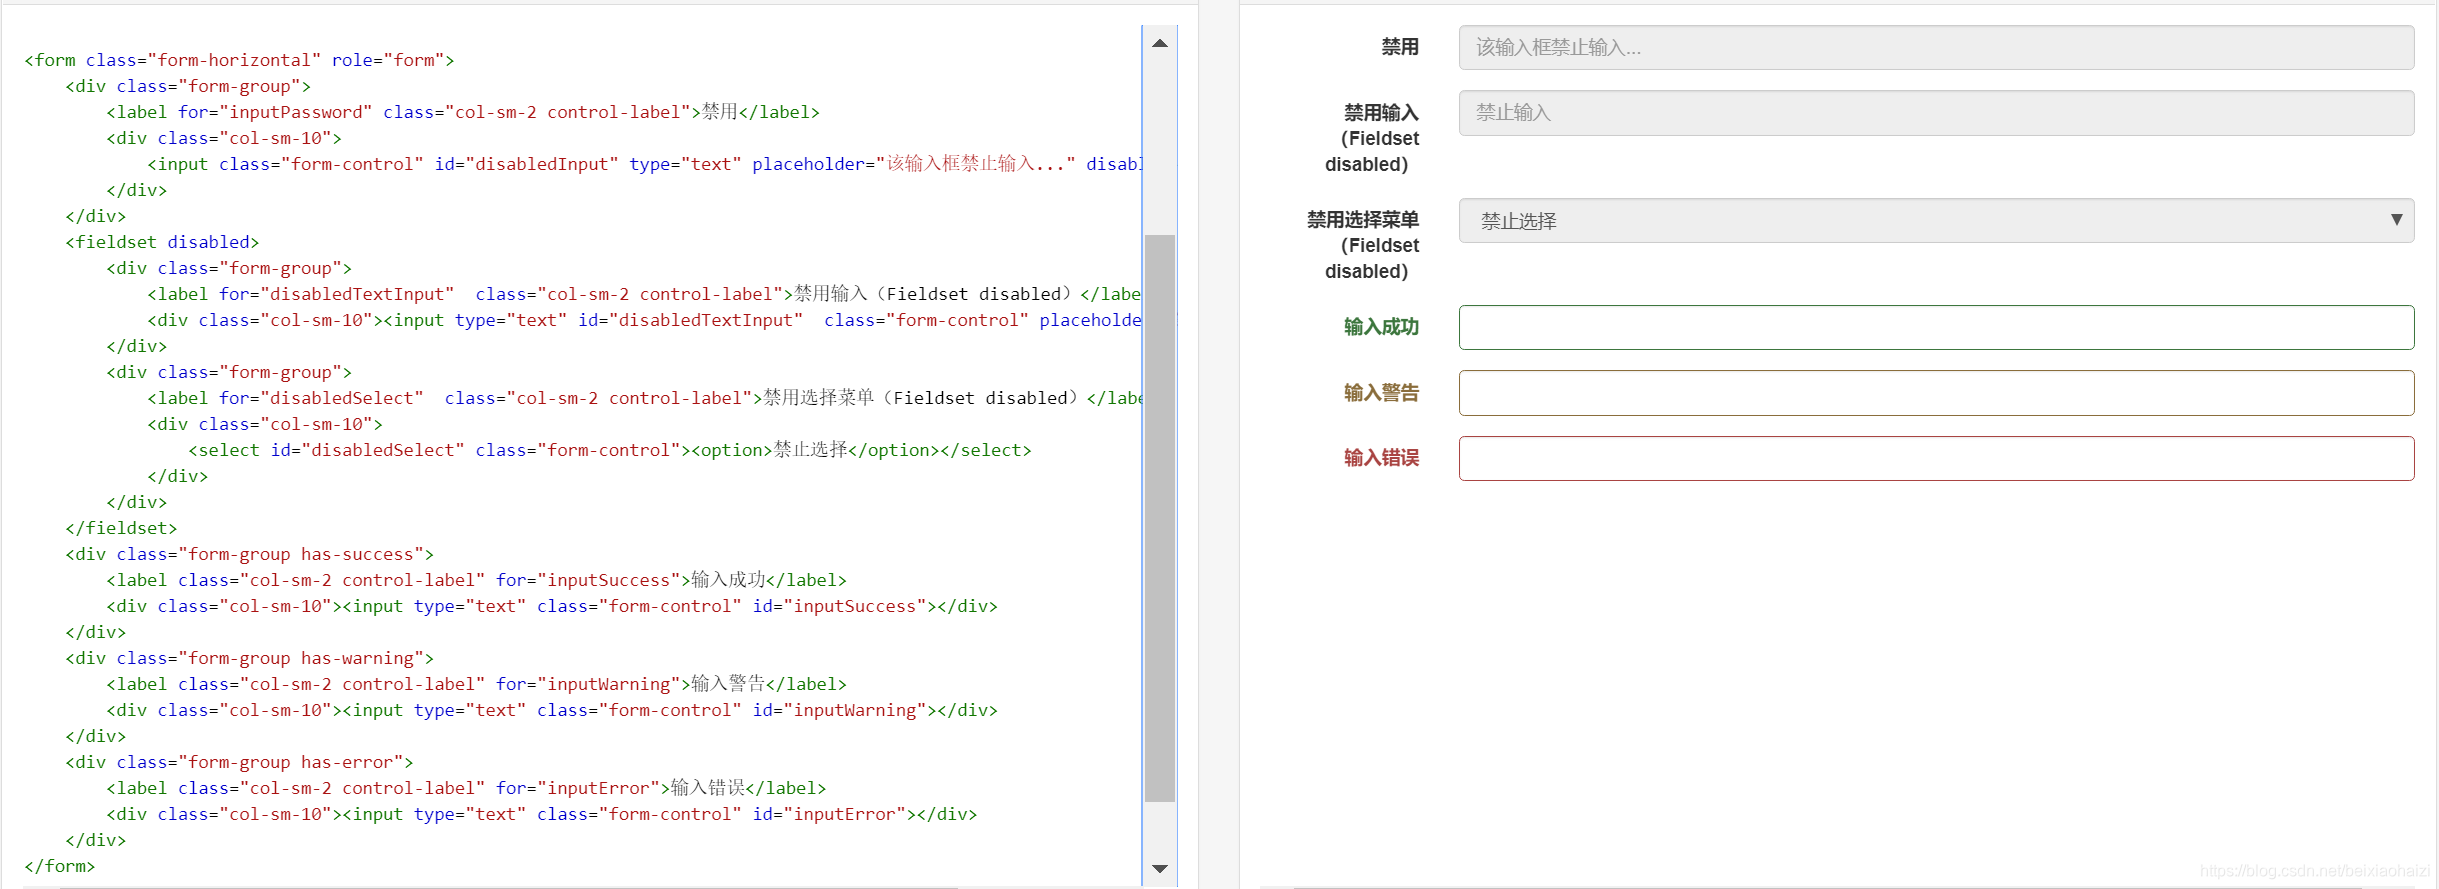The image size is (2439, 889).
Task: Click the code line with form-group has-error
Action: pyautogui.click(x=240, y=762)
